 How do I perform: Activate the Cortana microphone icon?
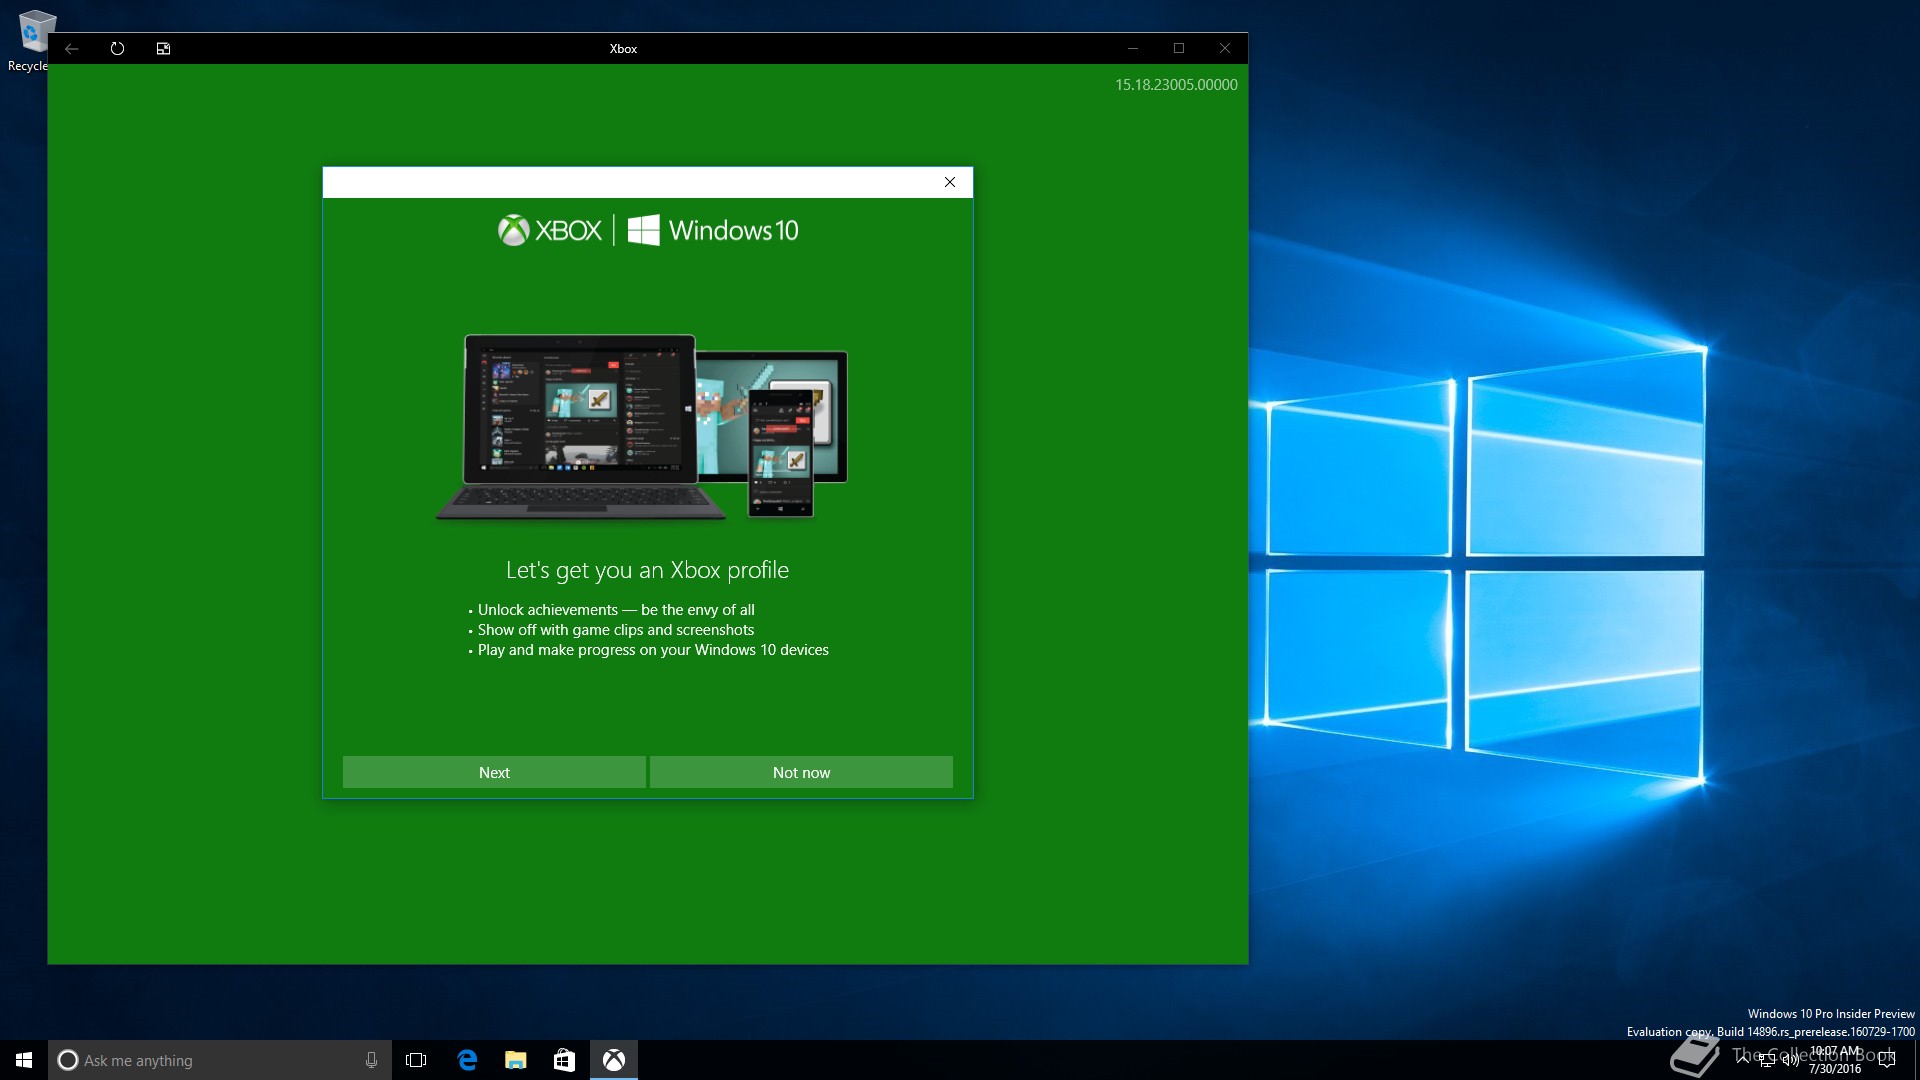tap(371, 1060)
